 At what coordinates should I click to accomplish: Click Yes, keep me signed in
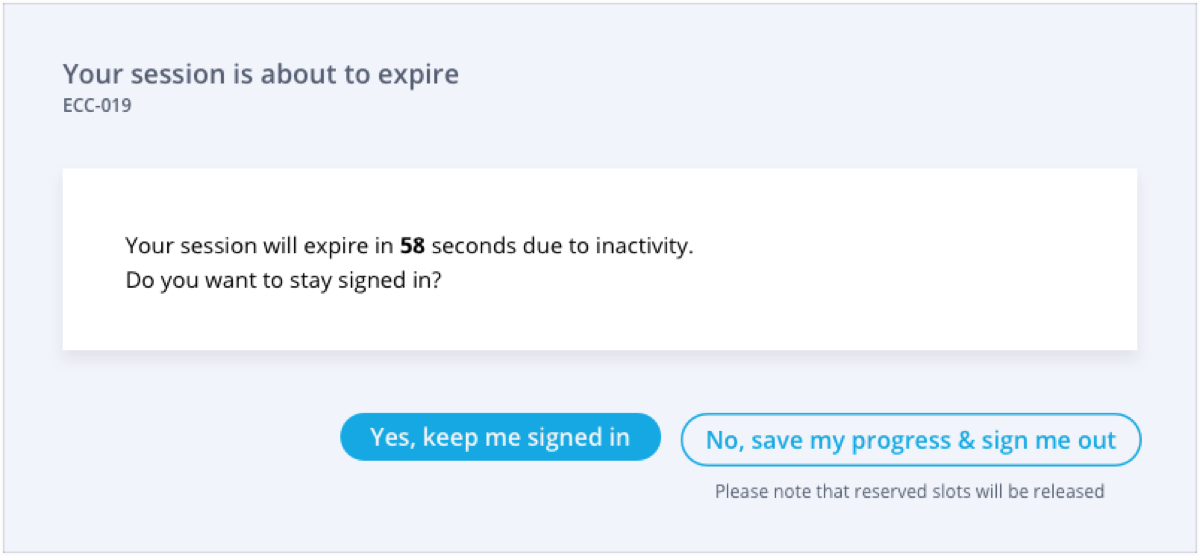click(x=500, y=437)
